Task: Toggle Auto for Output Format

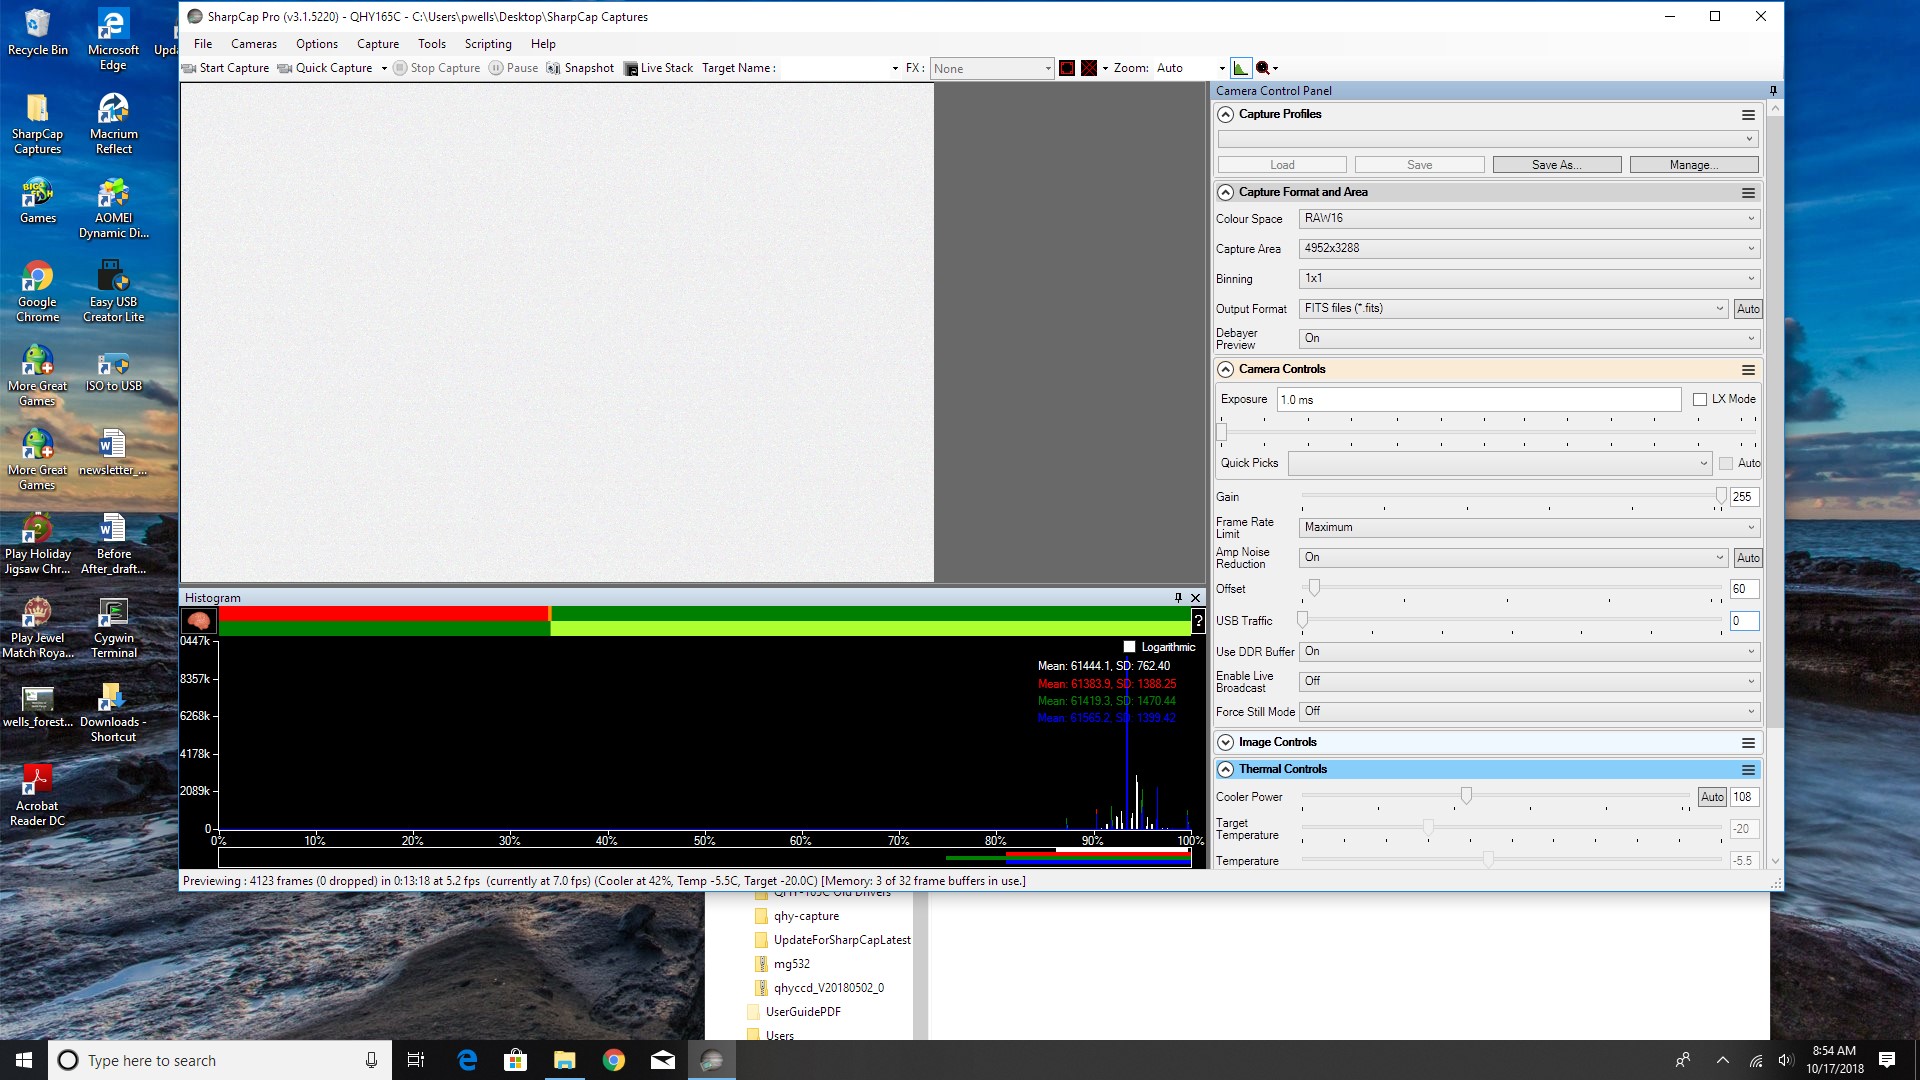Action: 1747,309
